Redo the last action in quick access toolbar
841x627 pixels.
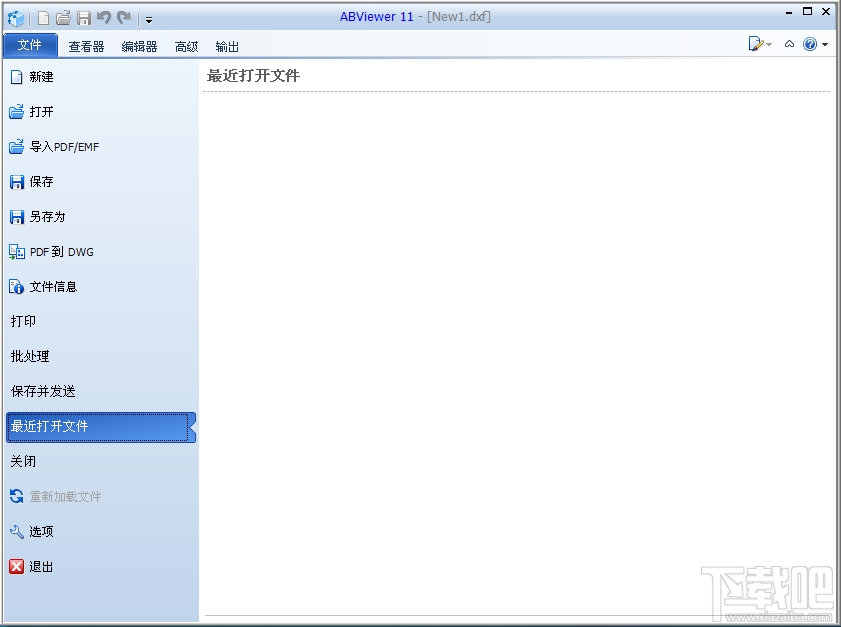click(x=122, y=18)
